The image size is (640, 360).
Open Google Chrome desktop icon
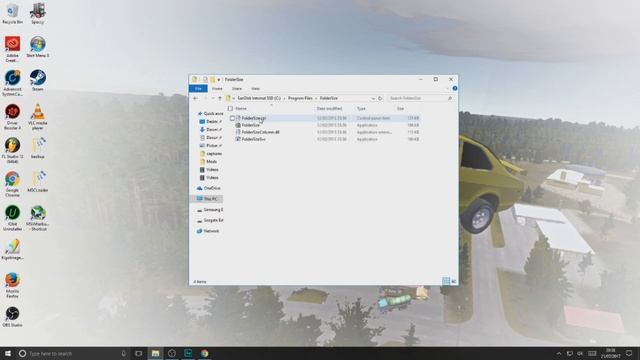click(x=12, y=184)
